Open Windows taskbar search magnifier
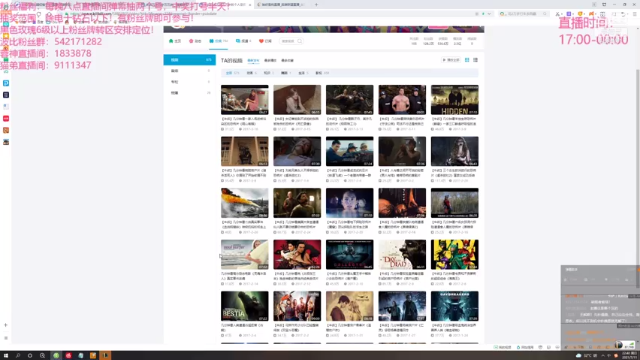Image resolution: width=640 pixels, height=360 pixels. tap(18, 356)
